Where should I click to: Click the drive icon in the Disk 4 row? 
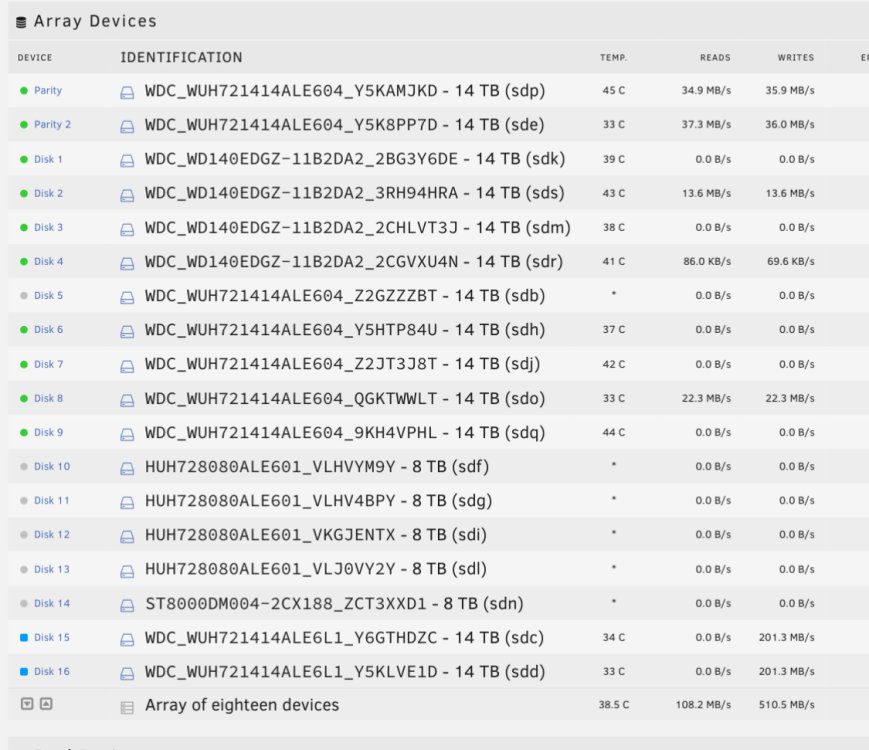127,263
